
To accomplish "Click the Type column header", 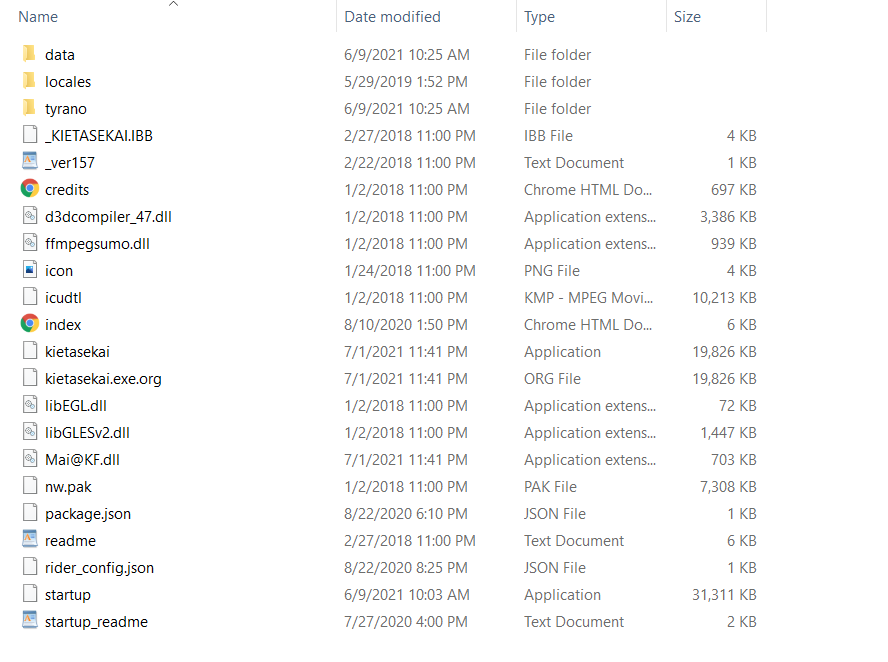I will [x=540, y=17].
